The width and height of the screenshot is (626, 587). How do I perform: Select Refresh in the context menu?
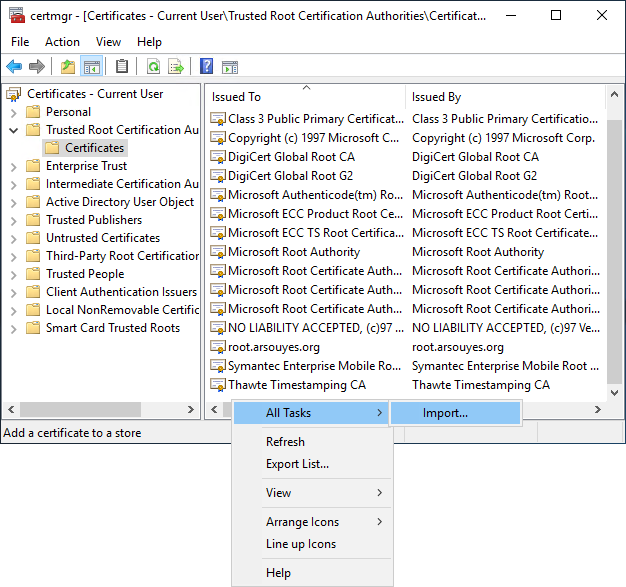[312, 442]
